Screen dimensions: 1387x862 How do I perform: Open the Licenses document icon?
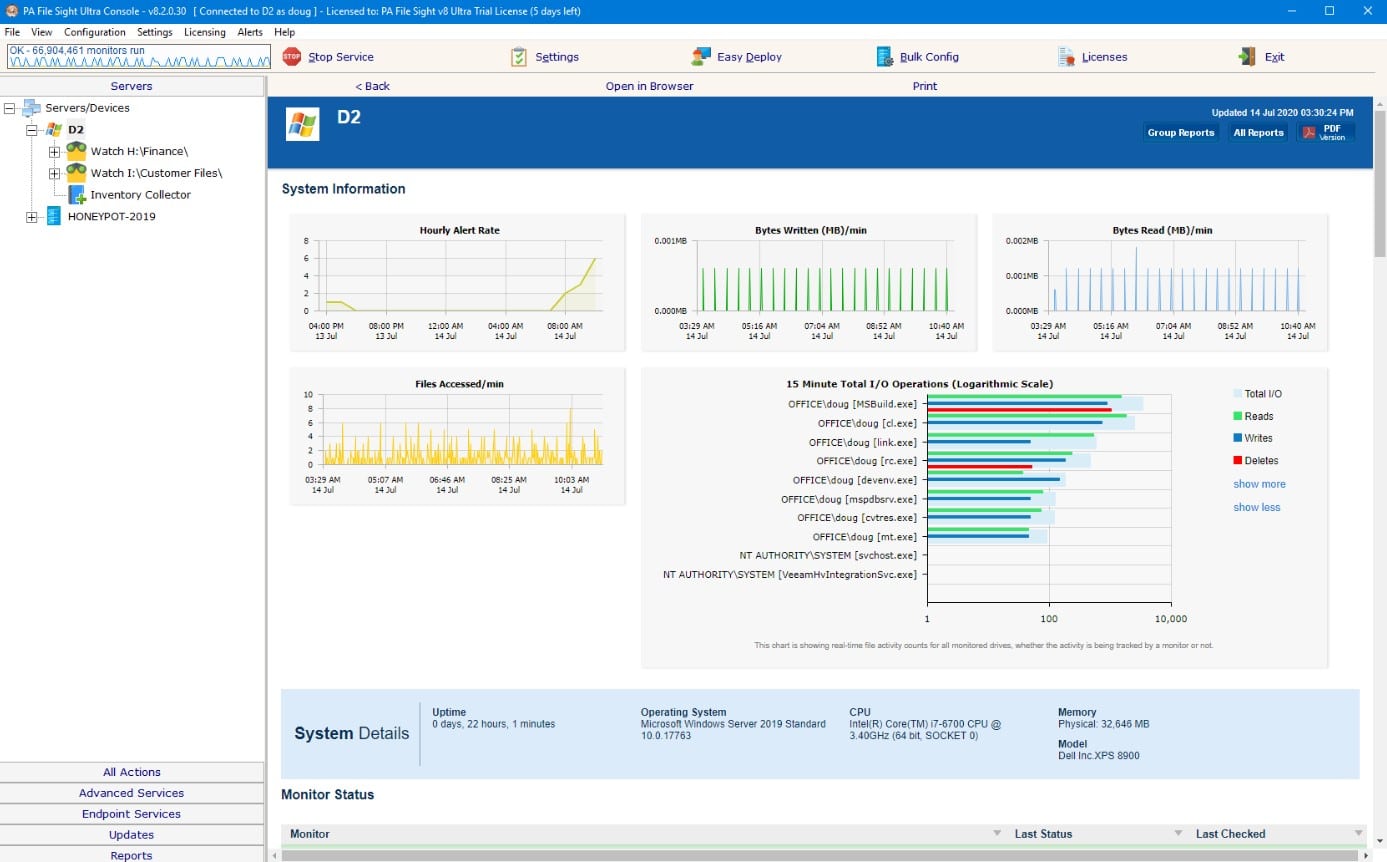tap(1067, 57)
